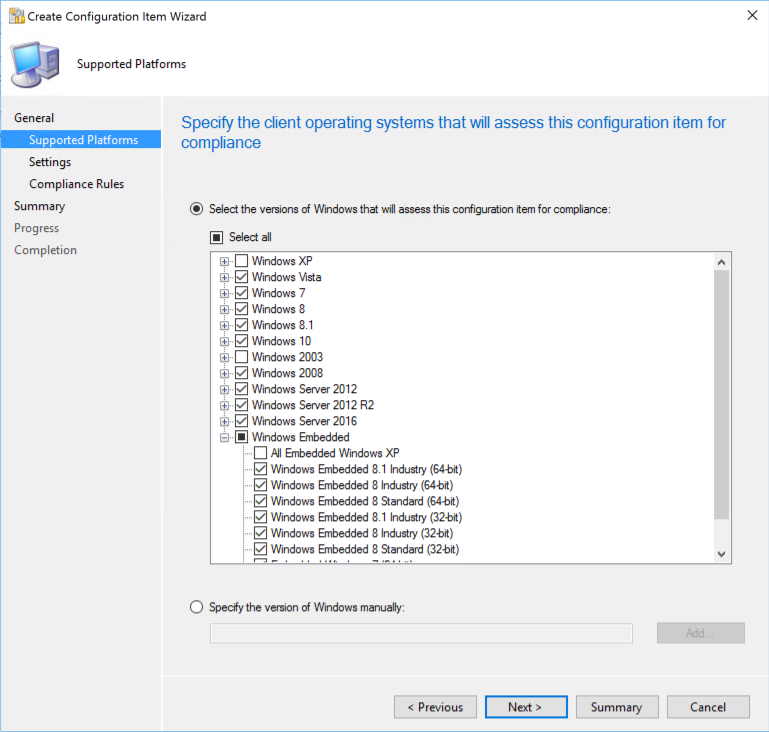This screenshot has height=732, width=769.
Task: Collapse the Windows Embedded tree node
Action: (x=224, y=438)
